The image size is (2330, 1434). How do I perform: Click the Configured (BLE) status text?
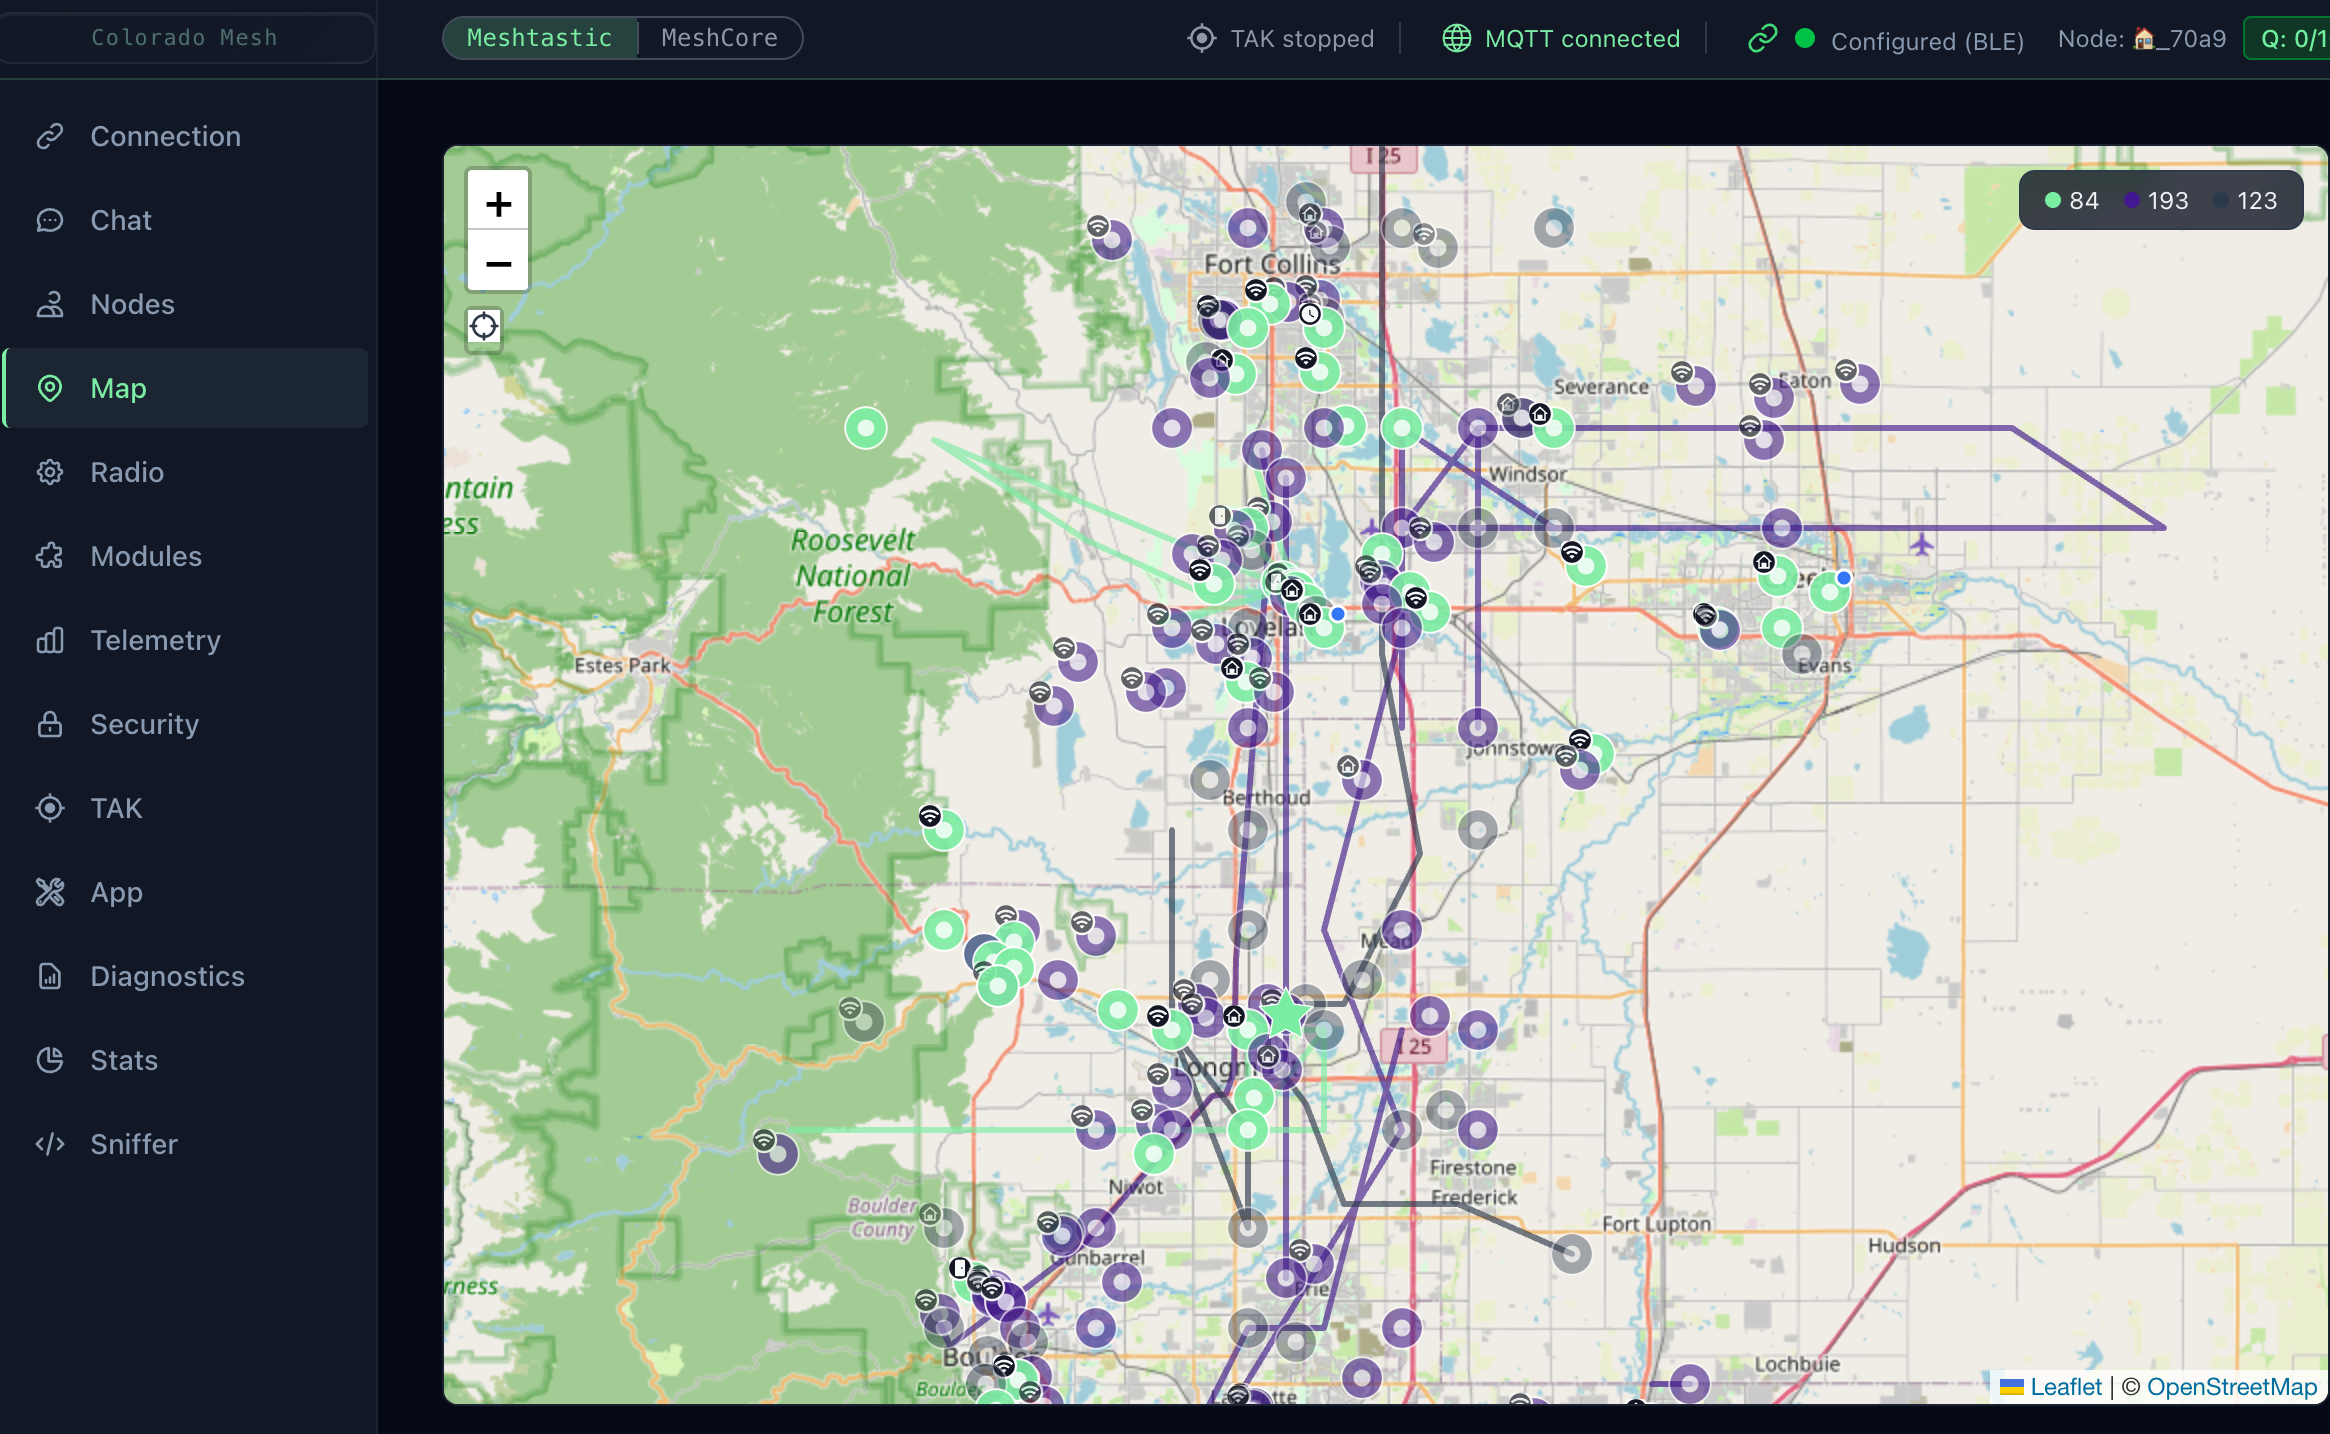coord(1927,41)
